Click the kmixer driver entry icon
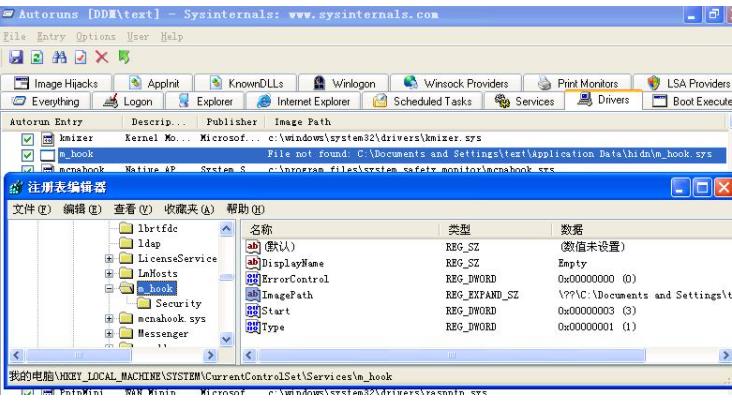The width and height of the screenshot is (732, 402). [47, 138]
